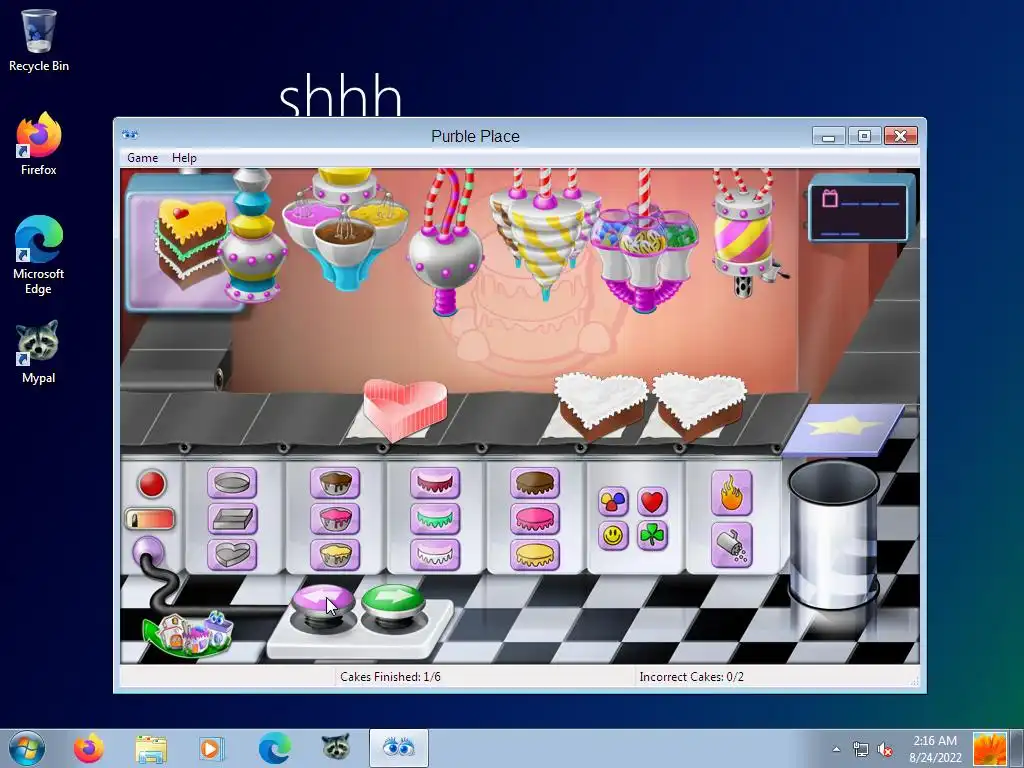Maximize the Purble Place window

click(x=864, y=136)
